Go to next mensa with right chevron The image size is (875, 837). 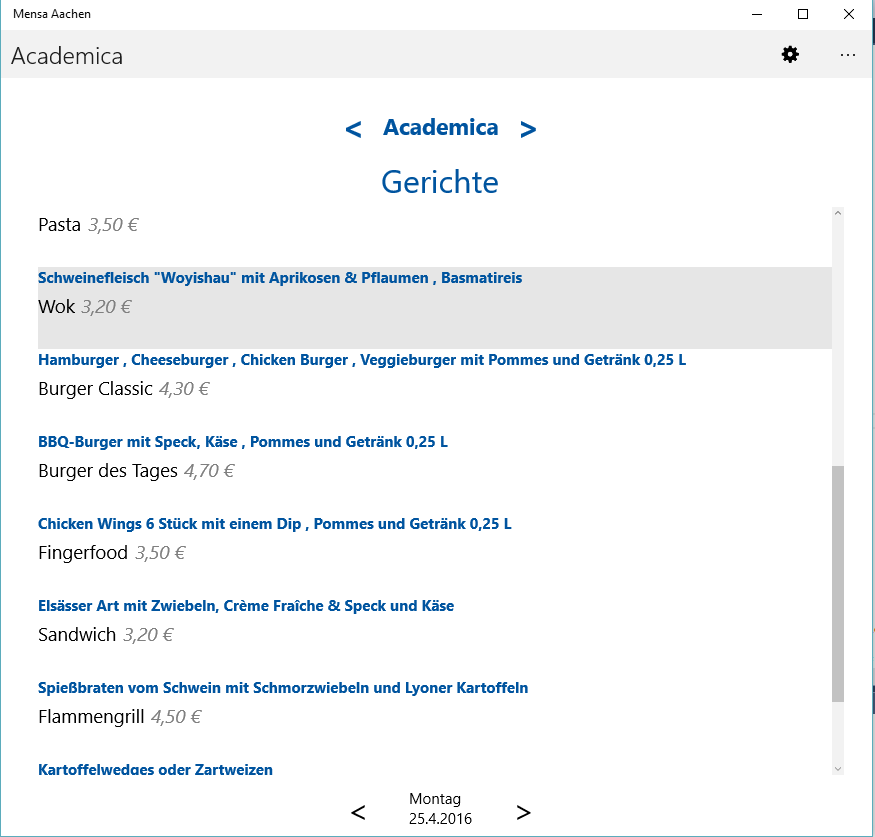(x=528, y=129)
